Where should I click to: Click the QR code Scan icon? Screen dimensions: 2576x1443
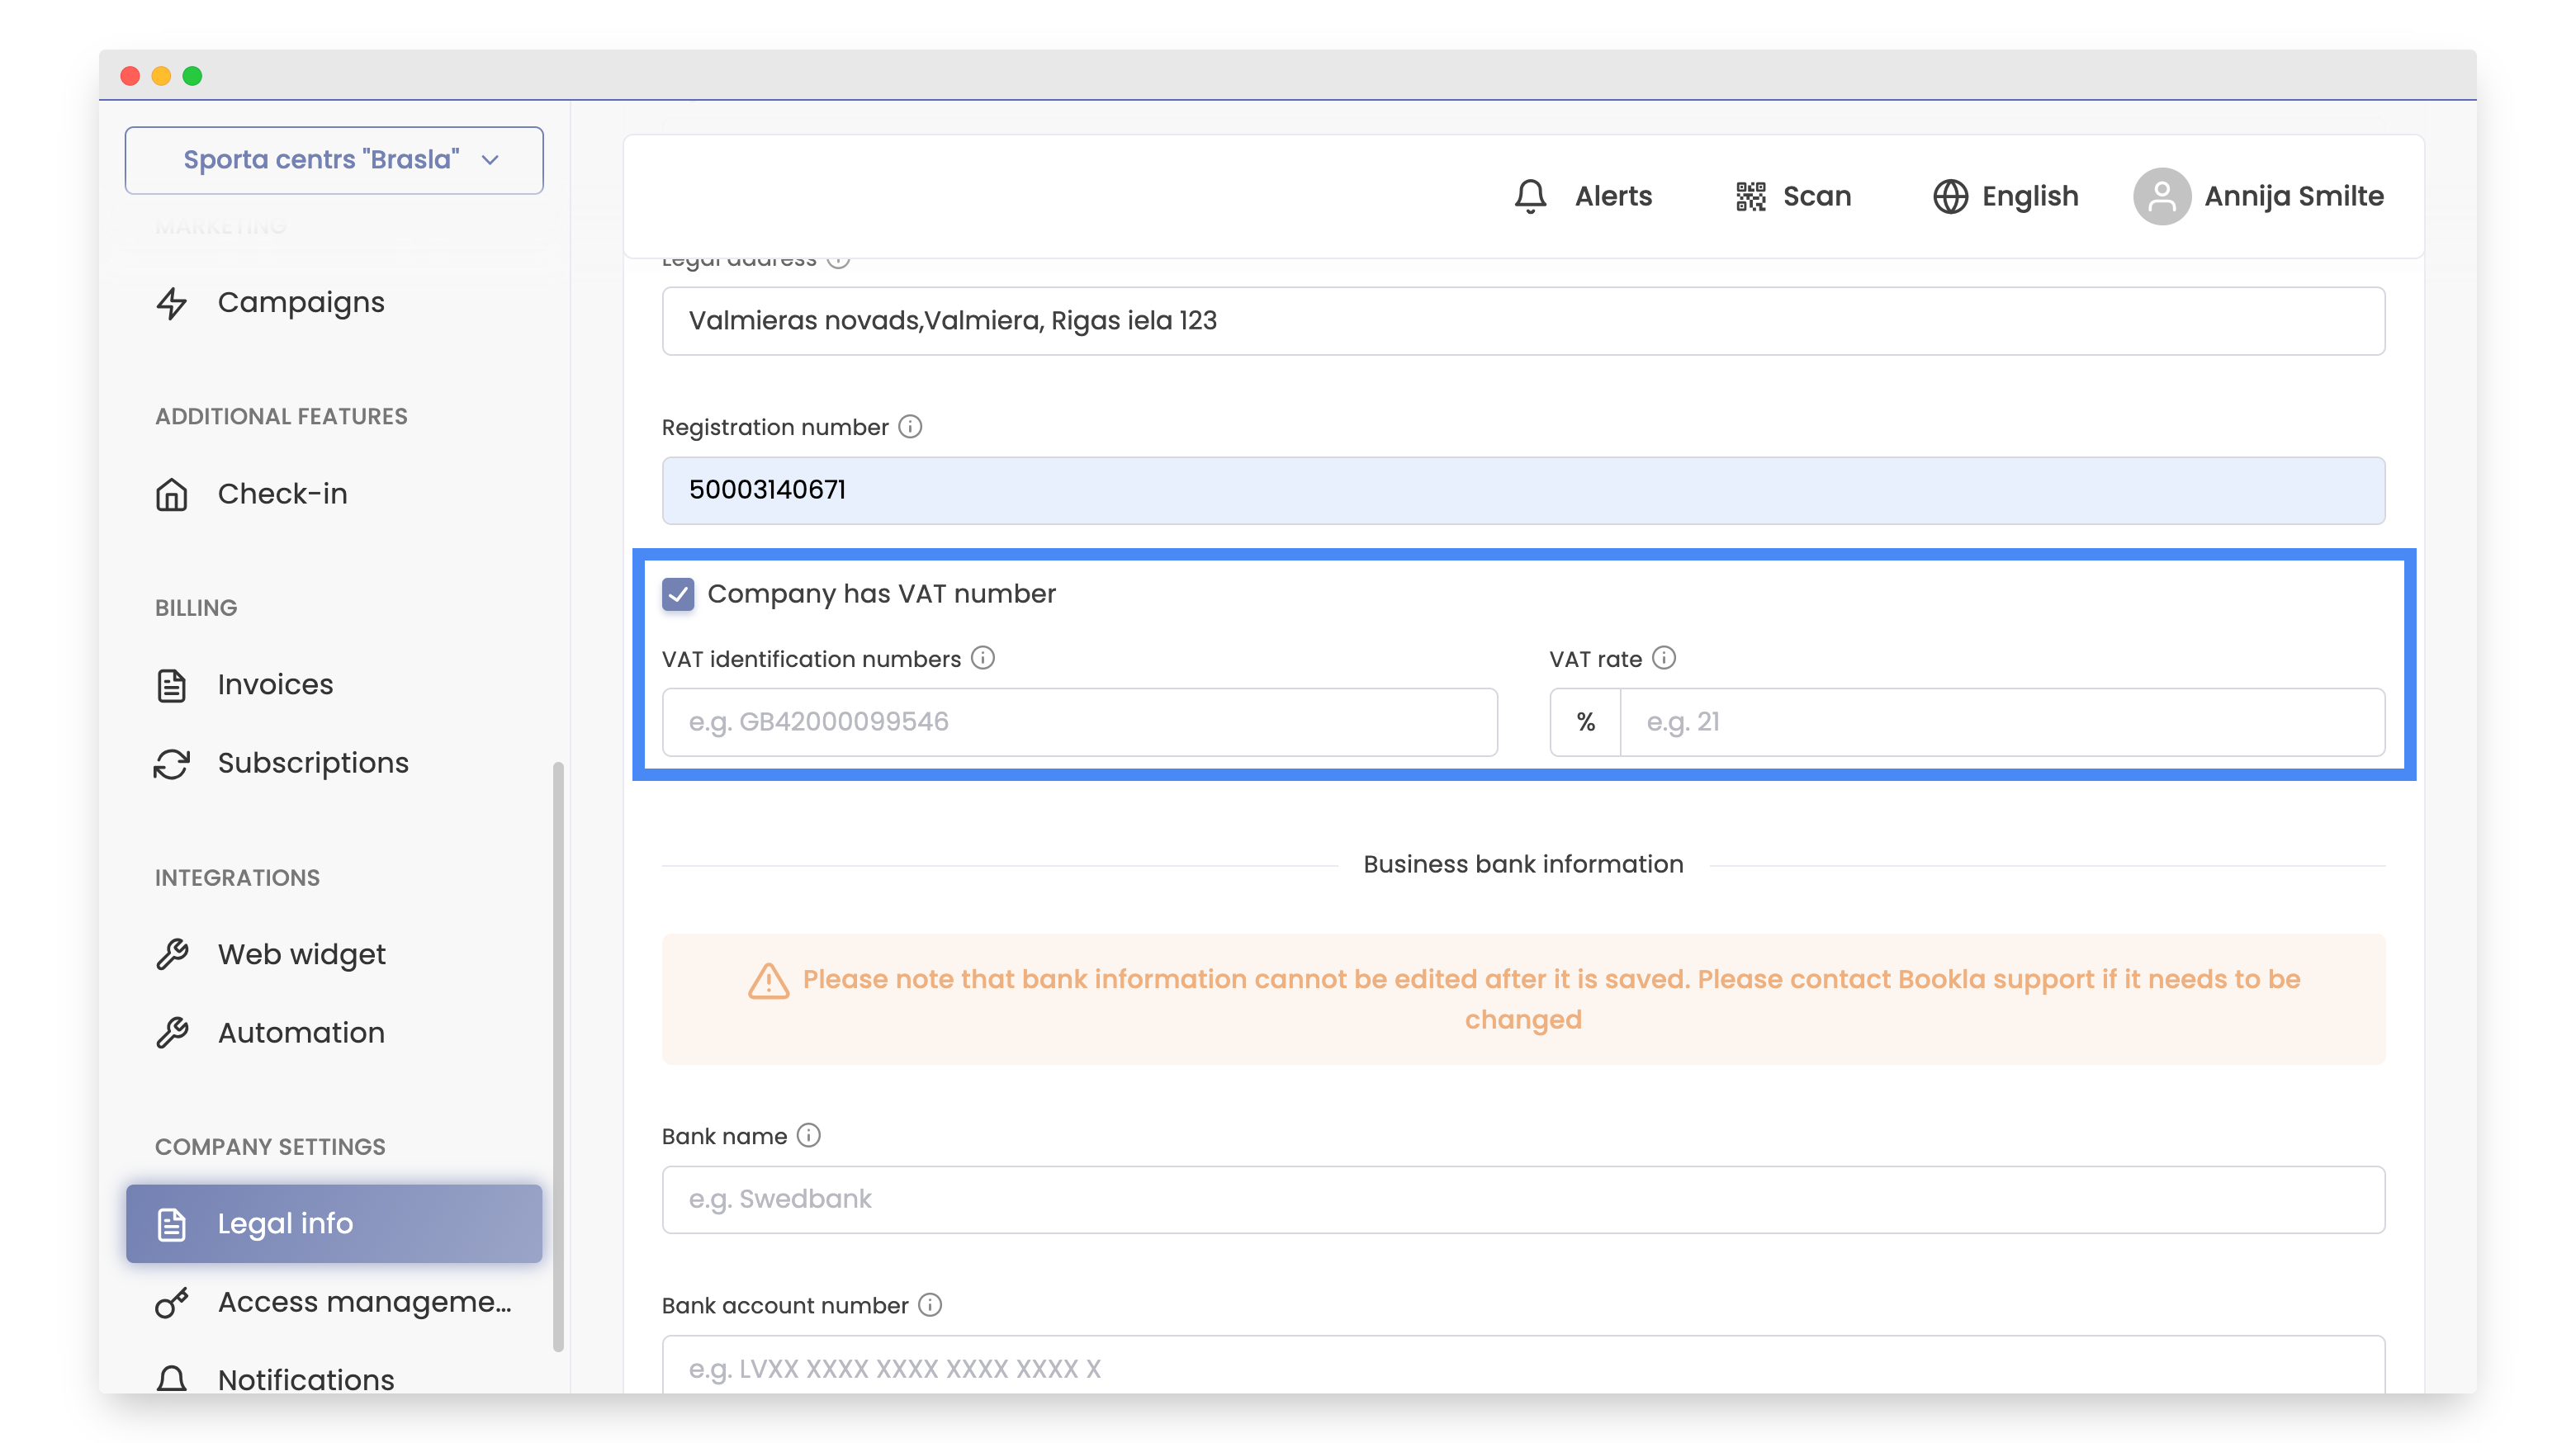(1750, 196)
